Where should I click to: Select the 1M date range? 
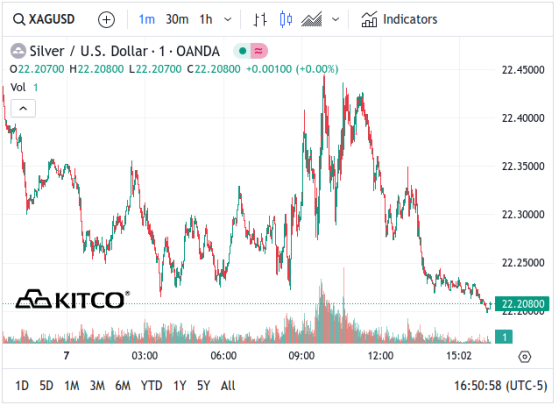72,386
